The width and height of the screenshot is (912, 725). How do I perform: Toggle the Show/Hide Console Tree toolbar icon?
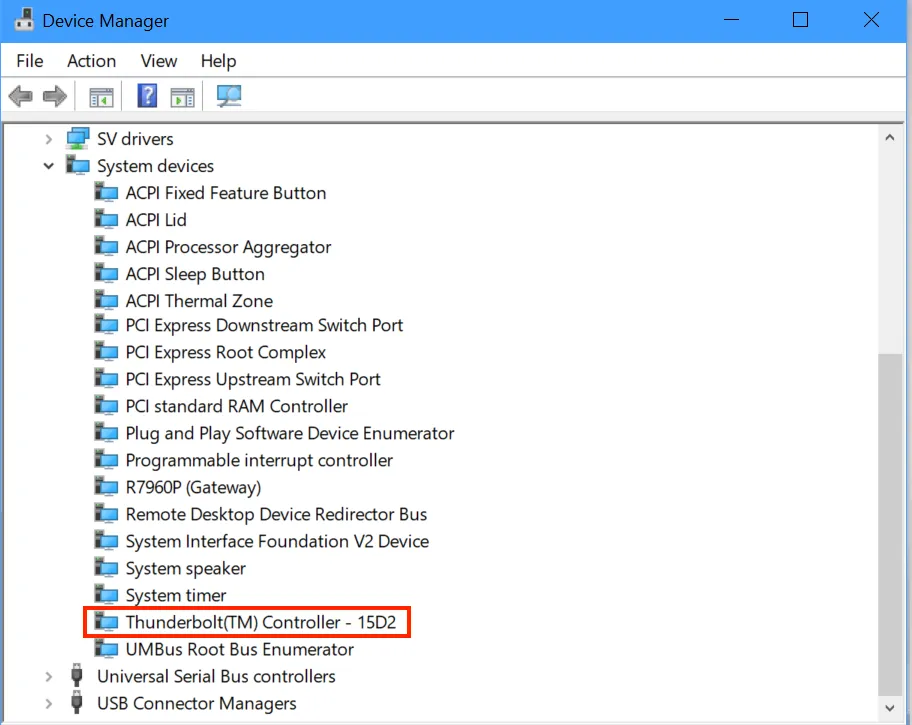coord(101,96)
